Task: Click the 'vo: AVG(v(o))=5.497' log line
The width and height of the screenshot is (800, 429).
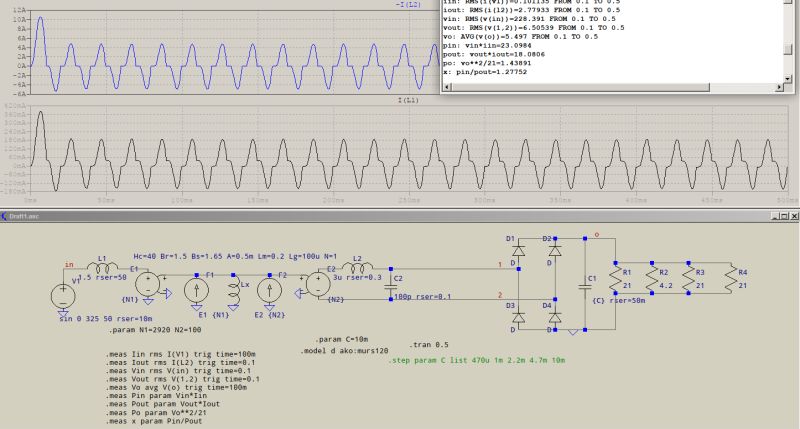Action: 520,37
